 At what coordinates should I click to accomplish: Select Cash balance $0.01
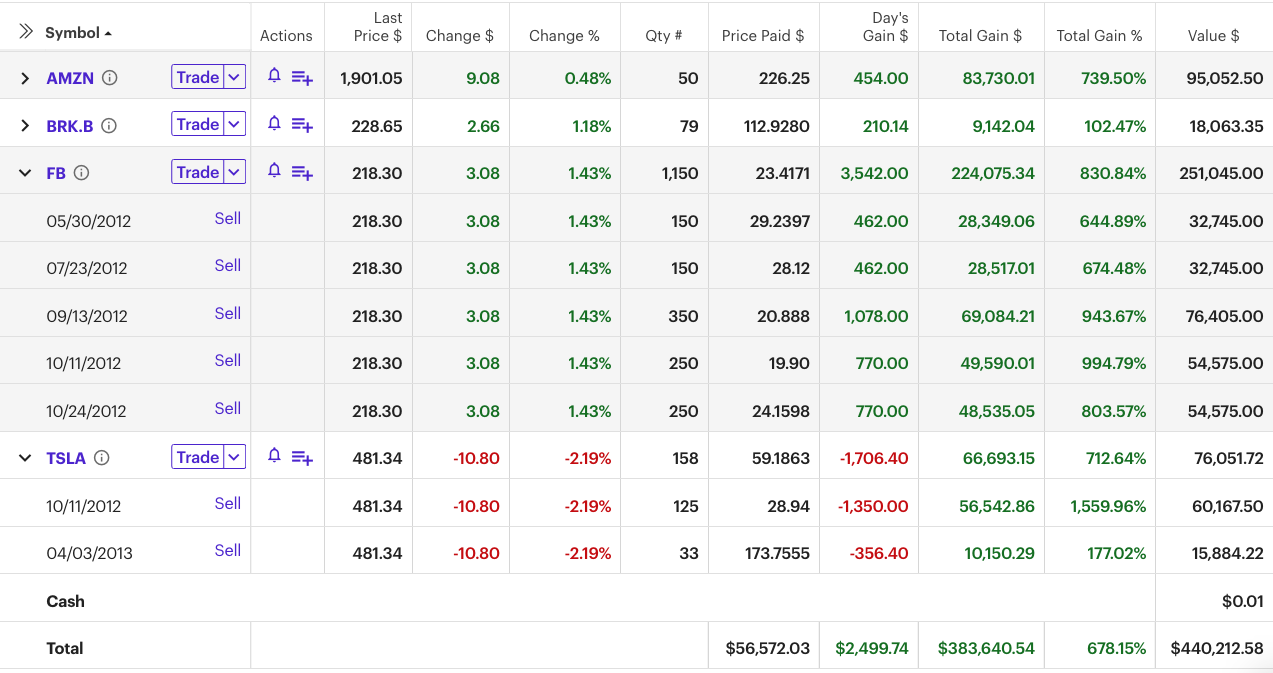1243,601
